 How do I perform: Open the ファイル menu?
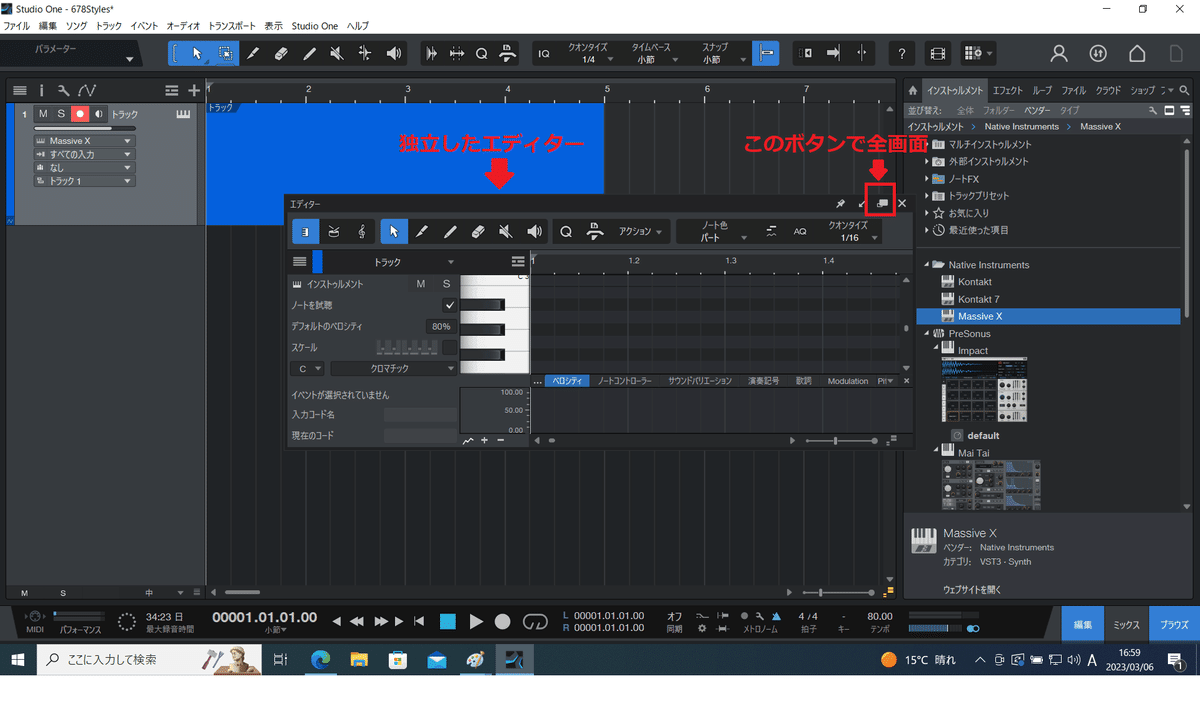click(x=16, y=25)
